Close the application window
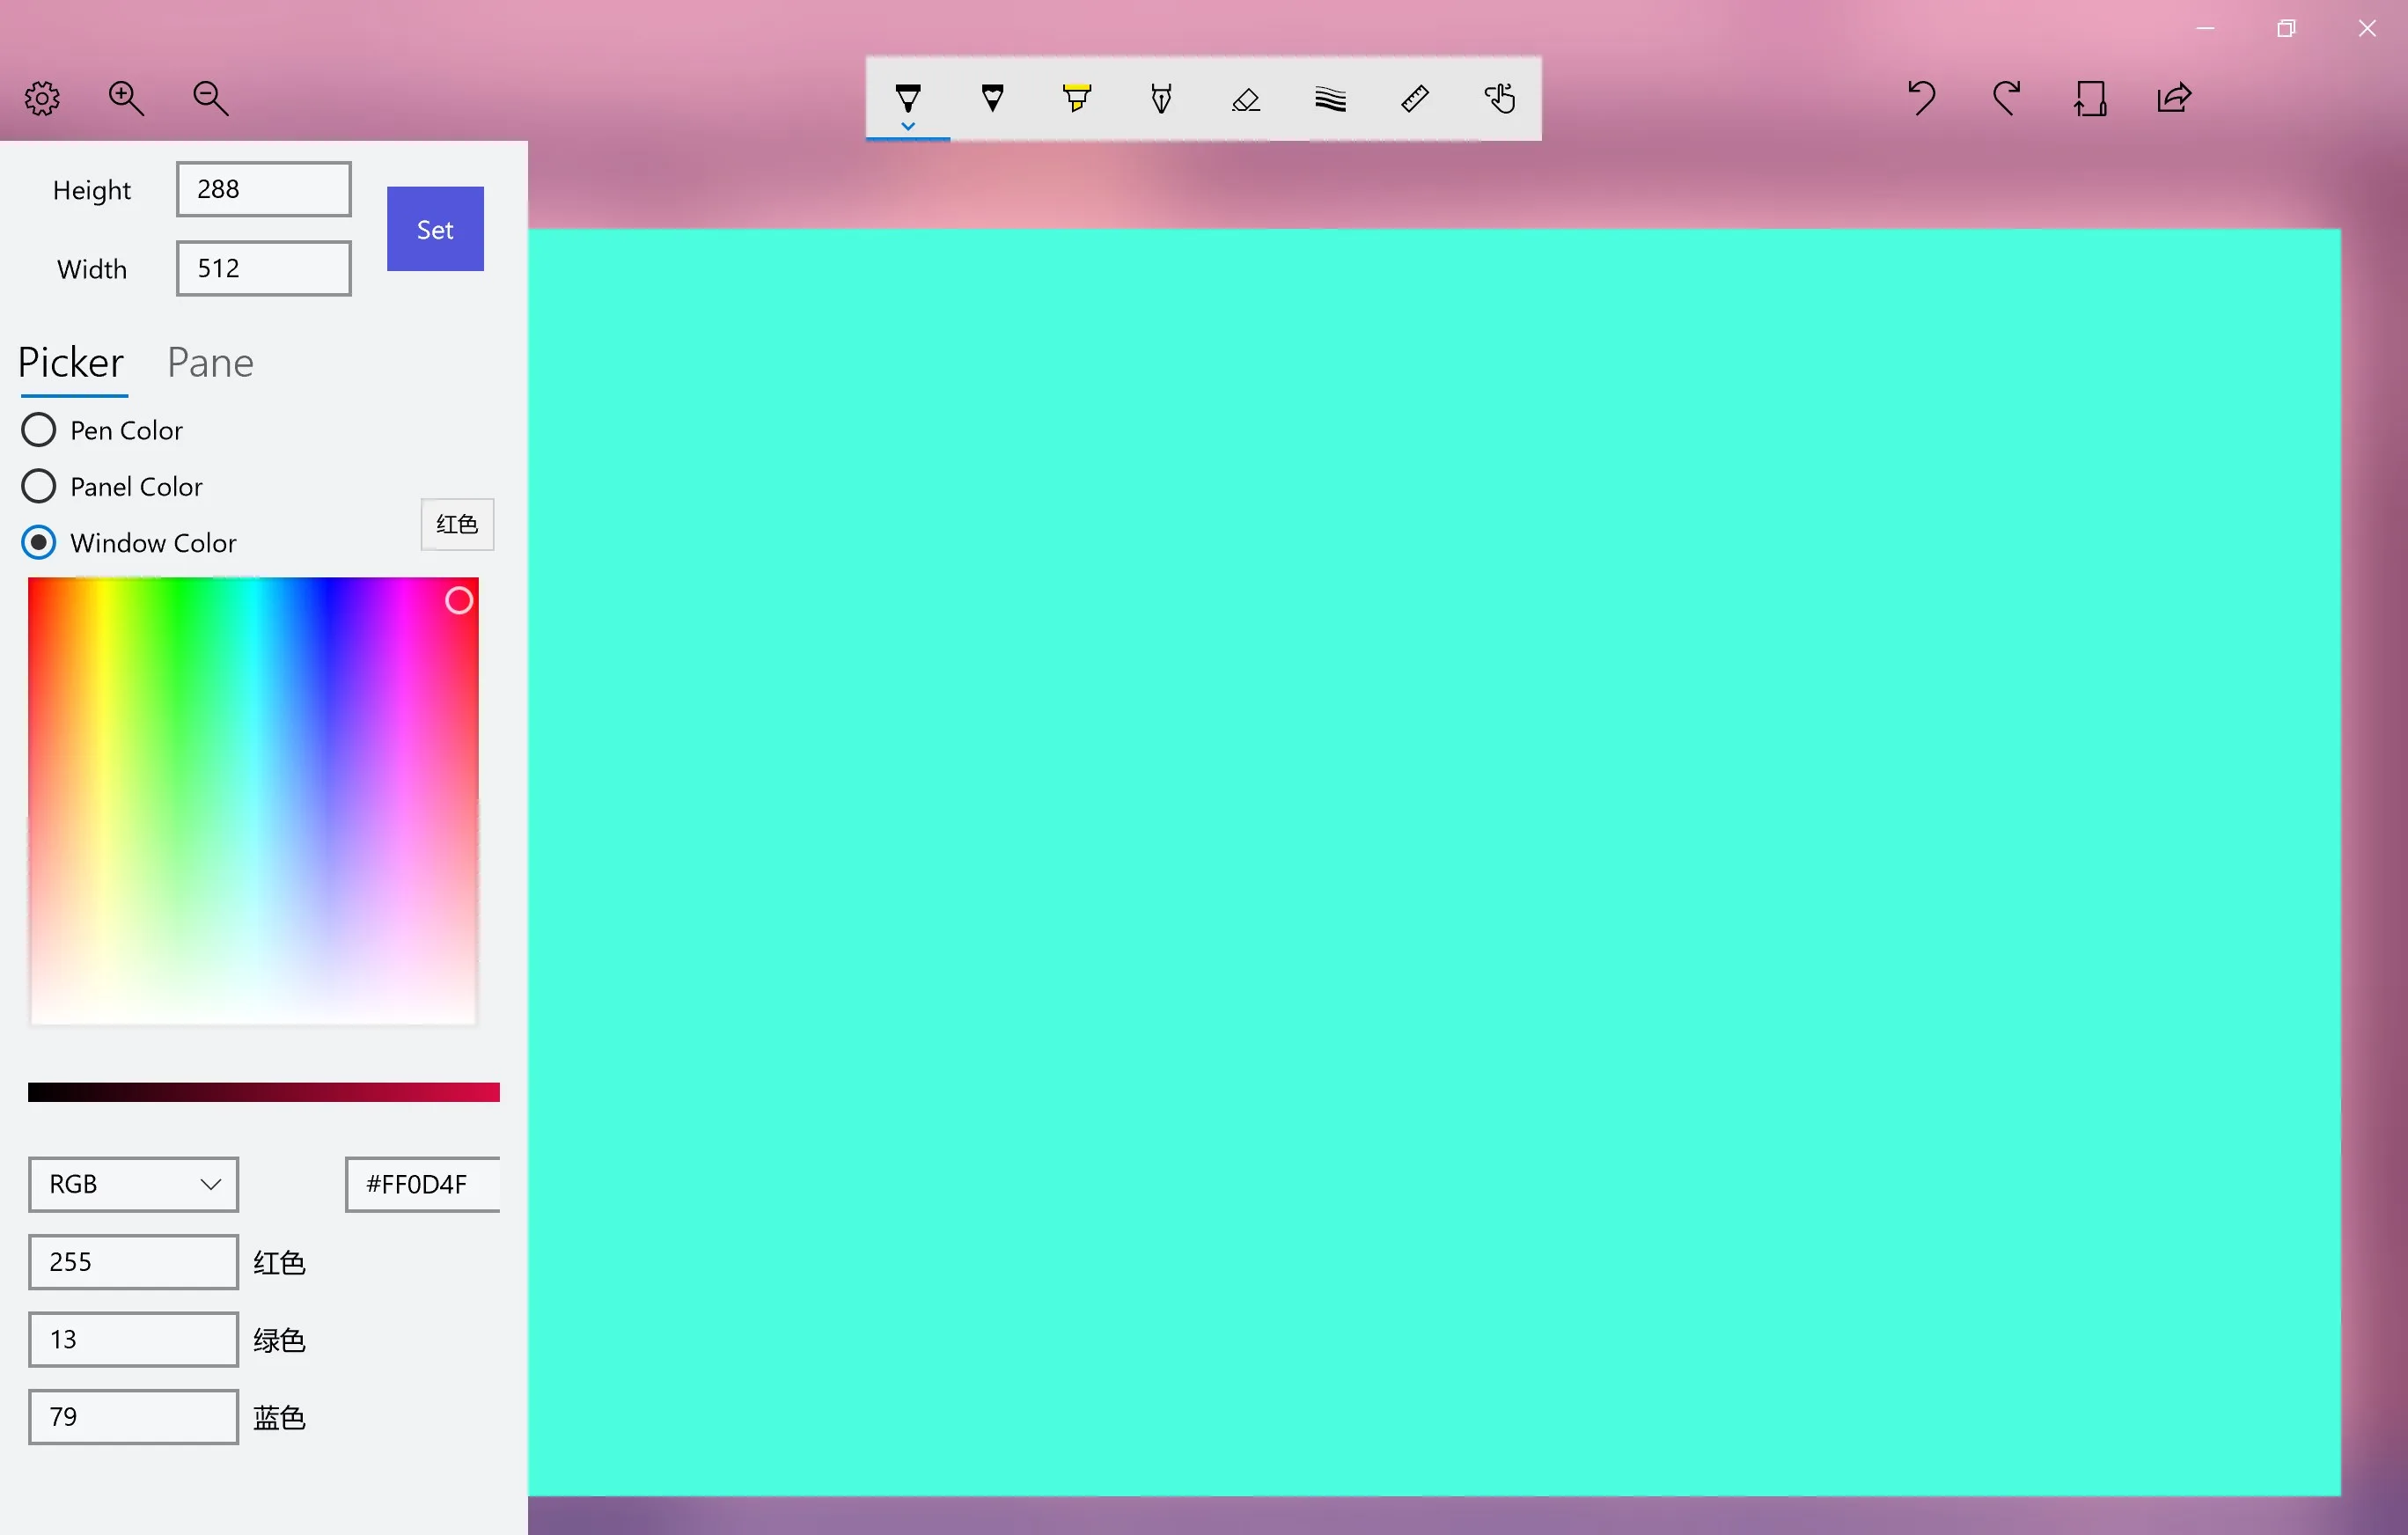The height and width of the screenshot is (1535, 2408). pos(2367,28)
